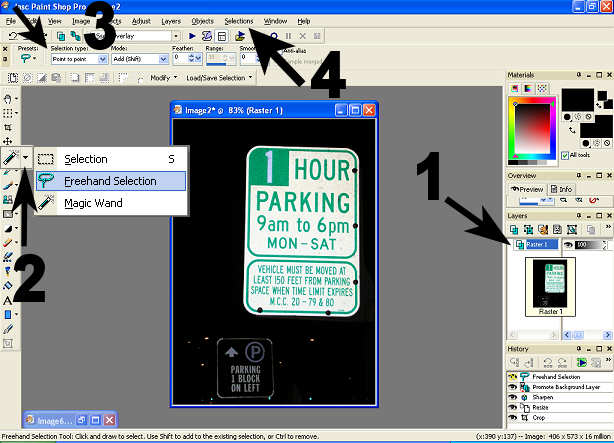
Task: Select the Crop tool in toolbox
Action: (x=7, y=127)
